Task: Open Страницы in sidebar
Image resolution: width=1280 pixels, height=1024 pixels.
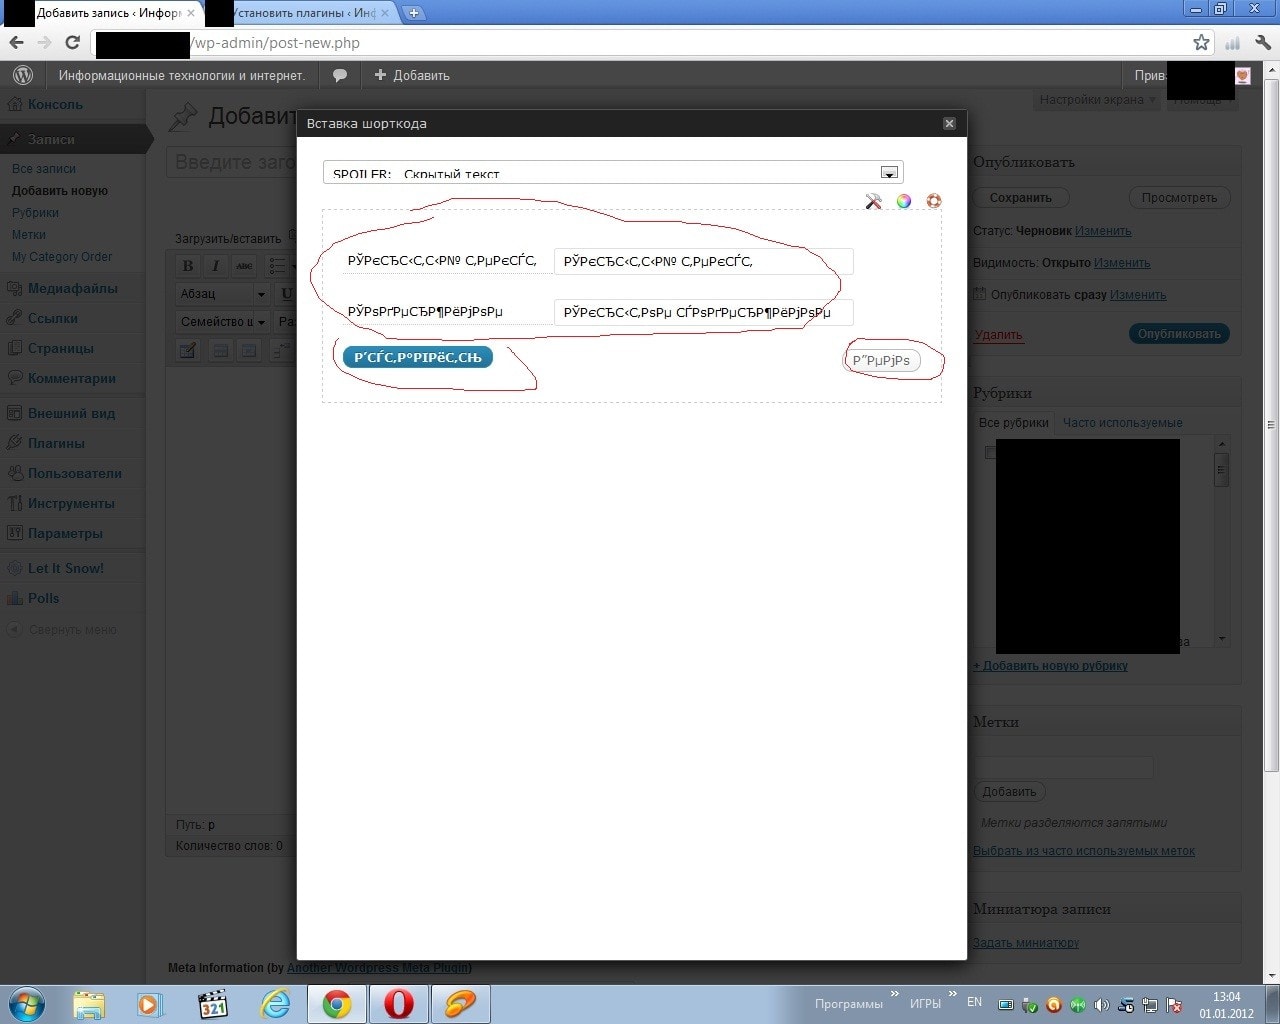Action: (x=61, y=348)
